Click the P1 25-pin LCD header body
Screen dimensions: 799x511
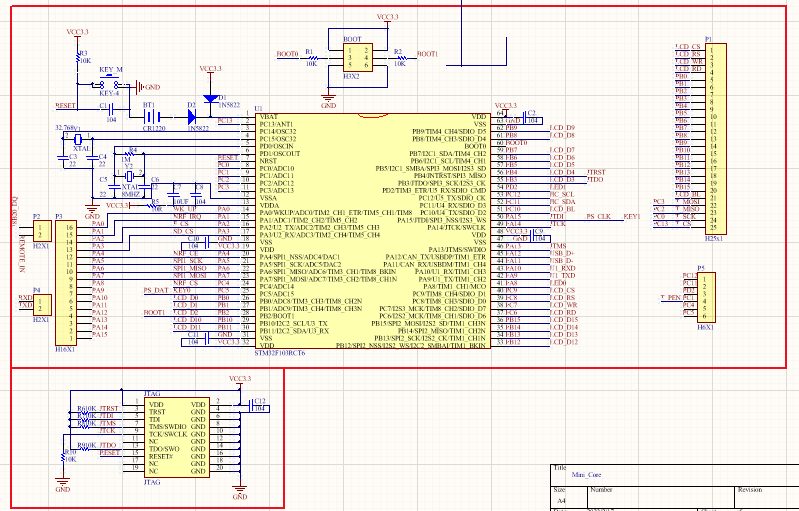(716, 139)
